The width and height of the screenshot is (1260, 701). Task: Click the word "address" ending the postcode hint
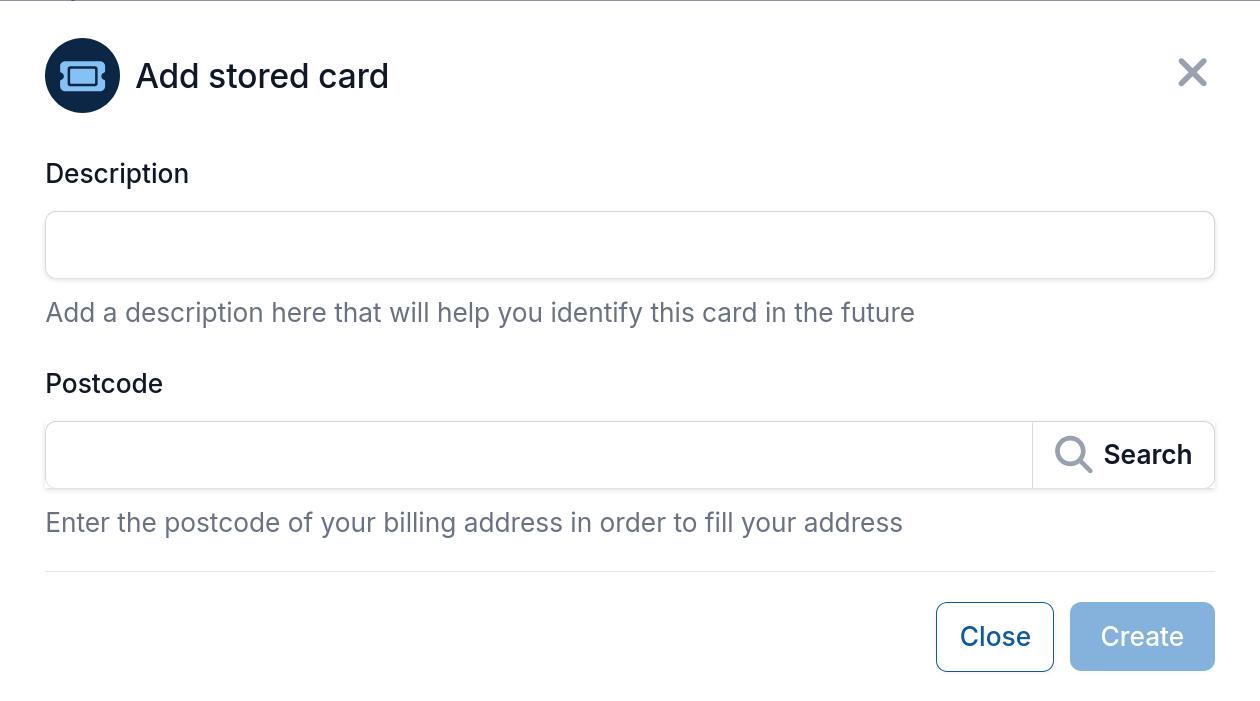point(853,523)
